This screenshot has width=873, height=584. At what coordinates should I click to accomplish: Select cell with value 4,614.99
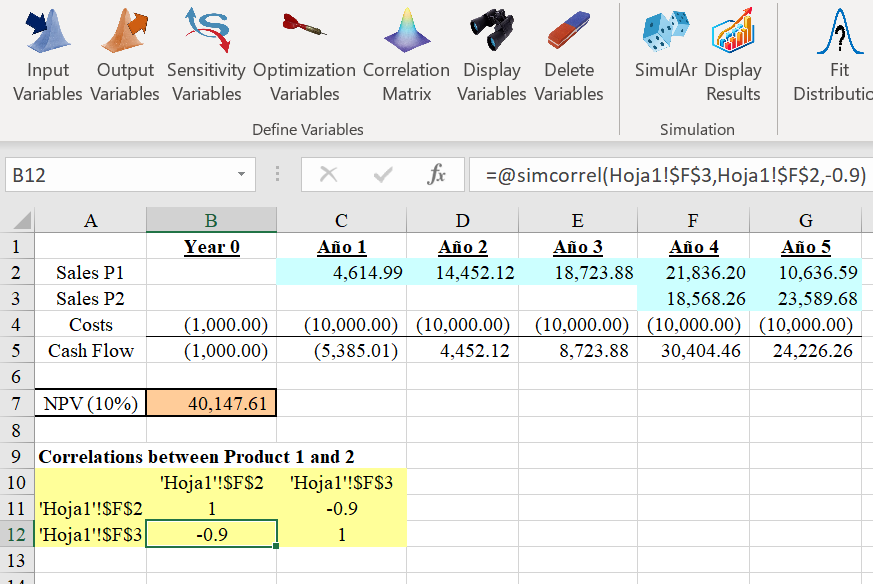(x=341, y=272)
